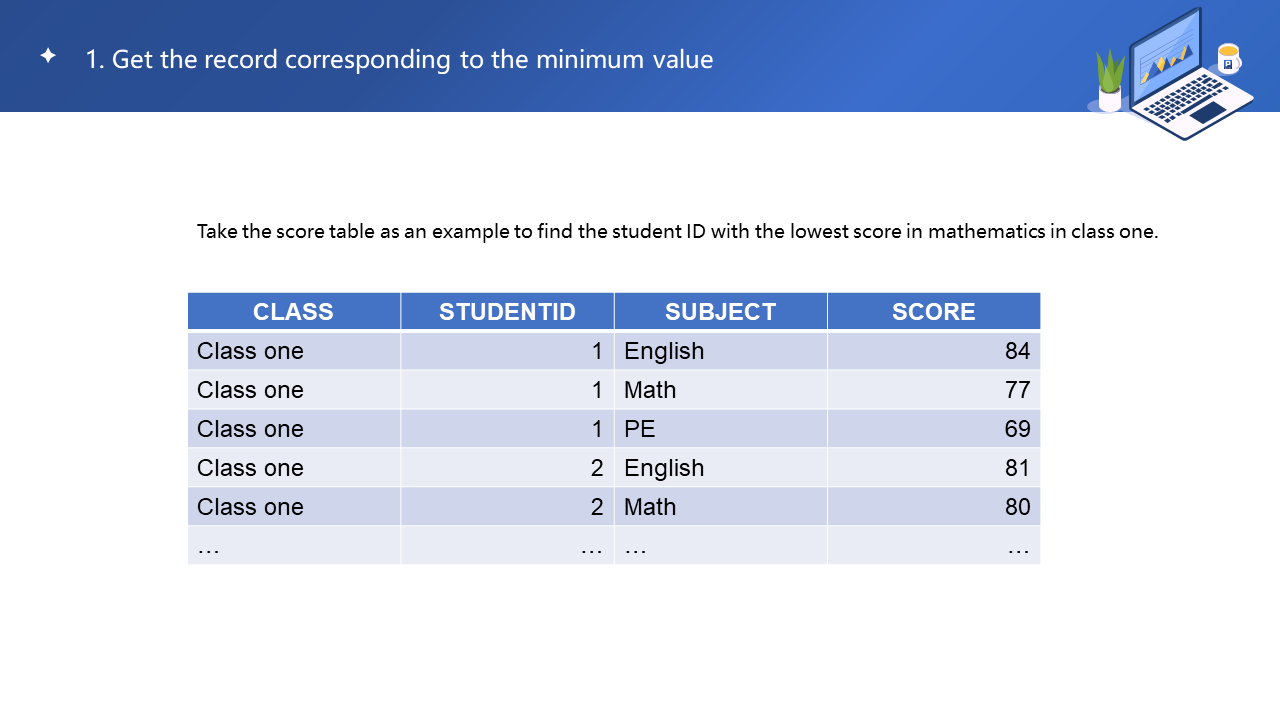Select the CLASS column header
The width and height of the screenshot is (1280, 720).
click(x=293, y=311)
